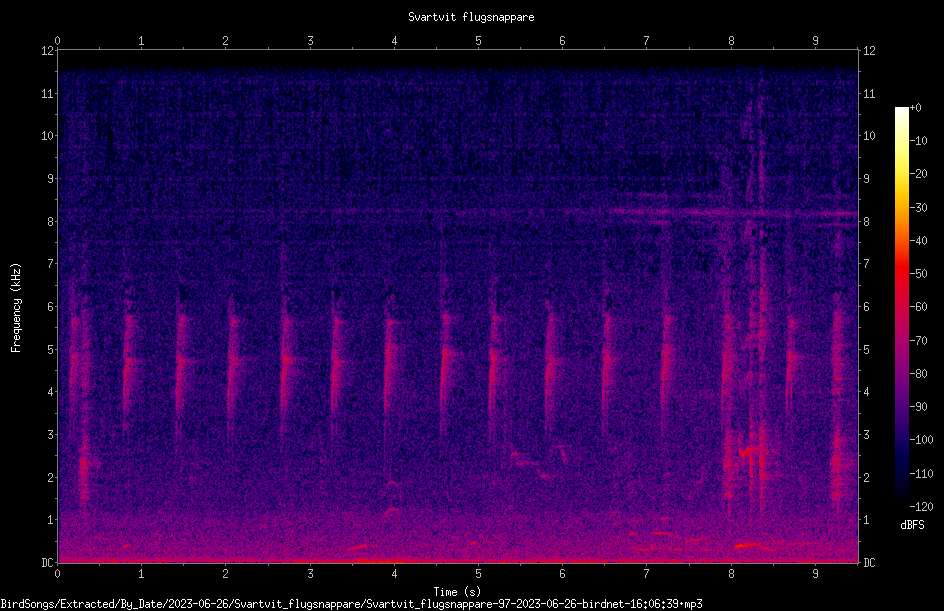944x611 pixels.
Task: Click the "-80" color scale value
Action: 918,374
